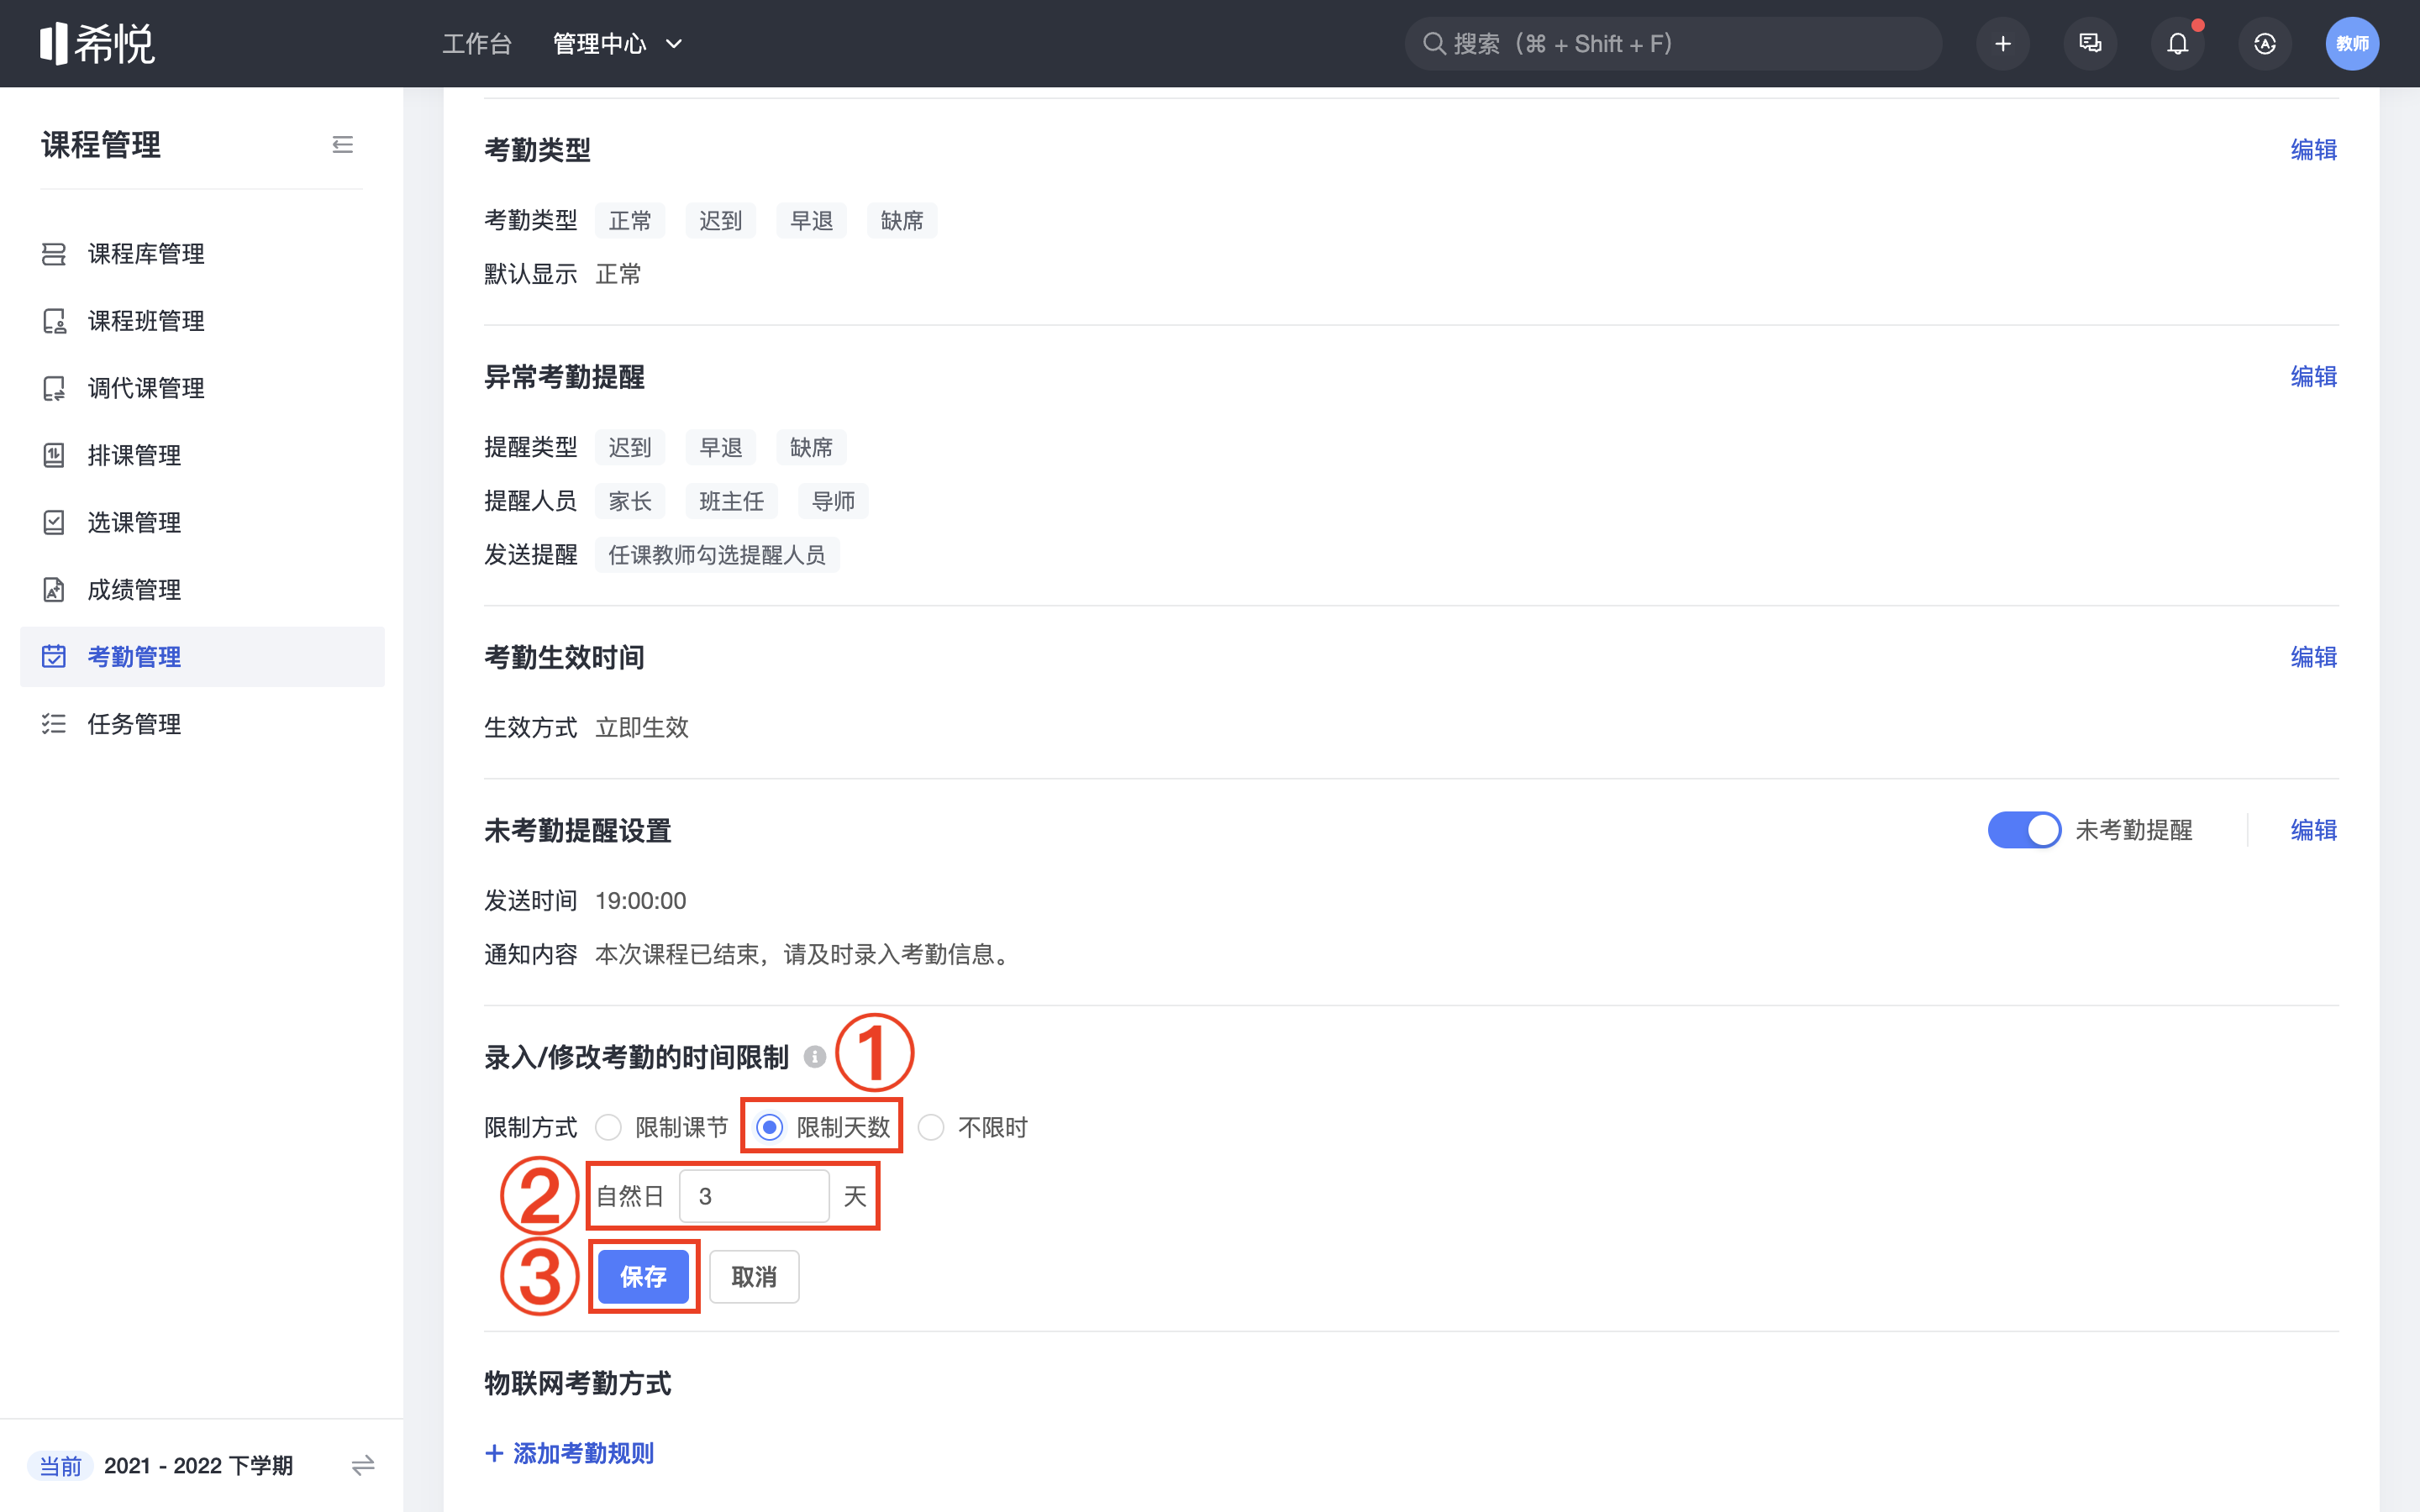This screenshot has height=1512, width=2420.
Task: Select the 限制天数 radio option
Action: pyautogui.click(x=769, y=1128)
